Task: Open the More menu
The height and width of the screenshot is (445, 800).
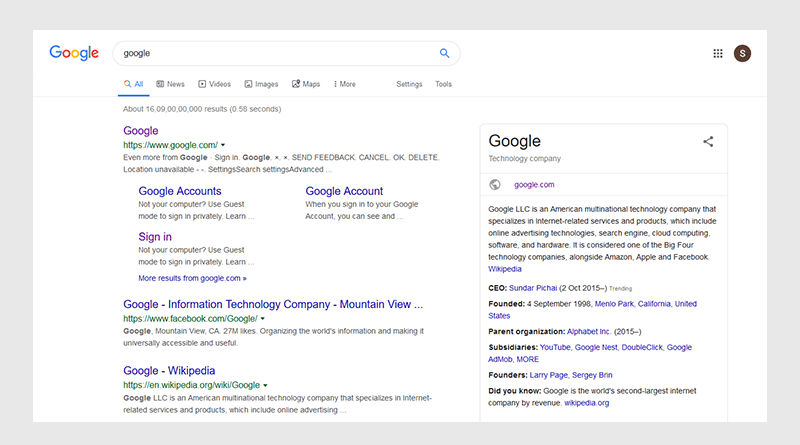Action: [x=345, y=84]
